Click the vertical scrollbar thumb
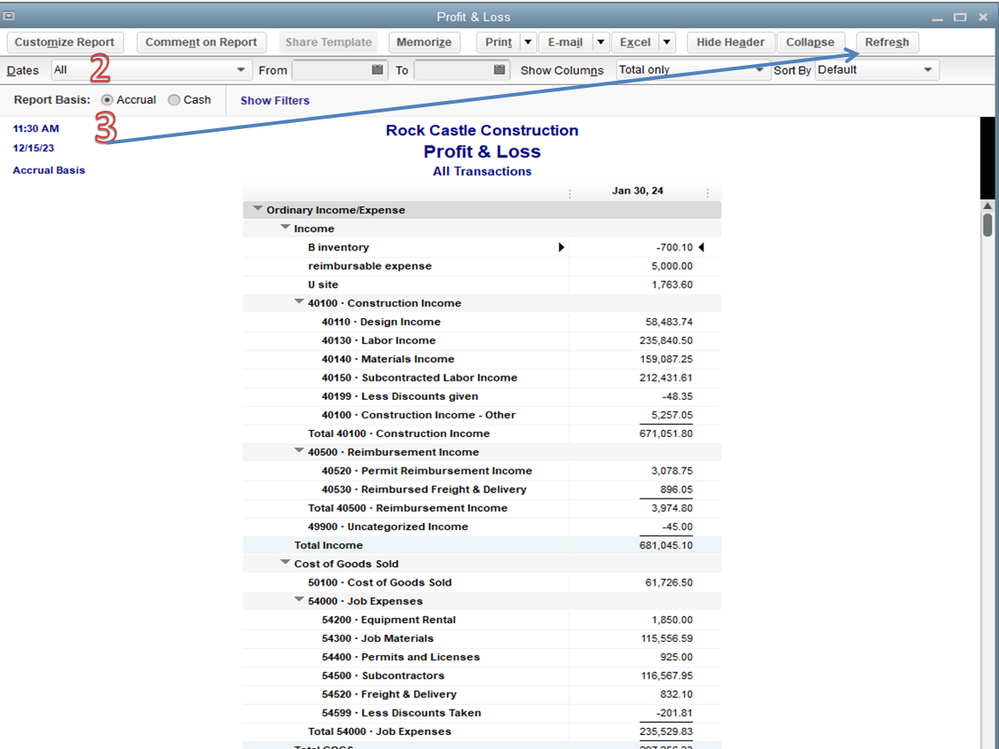999x749 pixels. 987,224
